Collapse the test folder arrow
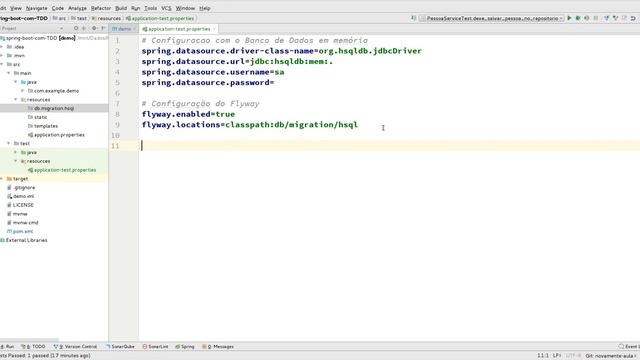The height and width of the screenshot is (360, 640). tap(9, 144)
